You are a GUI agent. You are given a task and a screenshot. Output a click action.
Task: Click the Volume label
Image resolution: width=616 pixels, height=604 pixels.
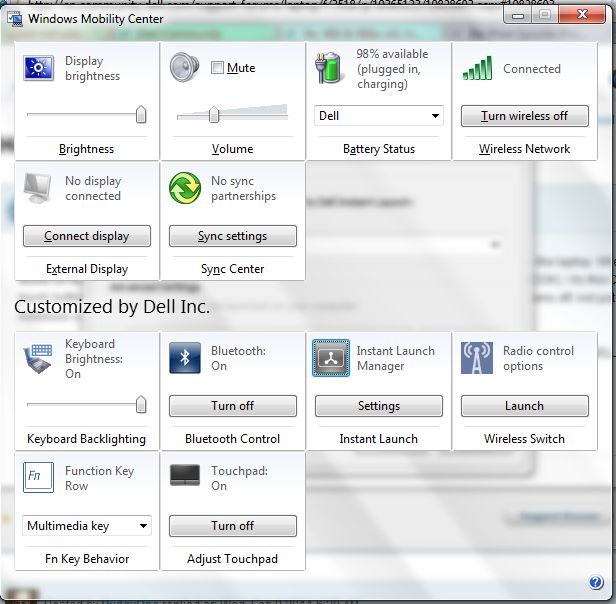tap(233, 149)
